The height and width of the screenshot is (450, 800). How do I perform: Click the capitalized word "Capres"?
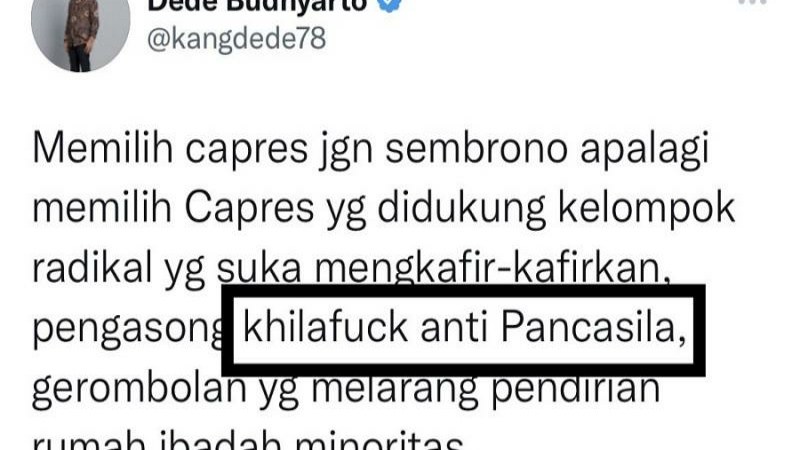tap(249, 209)
